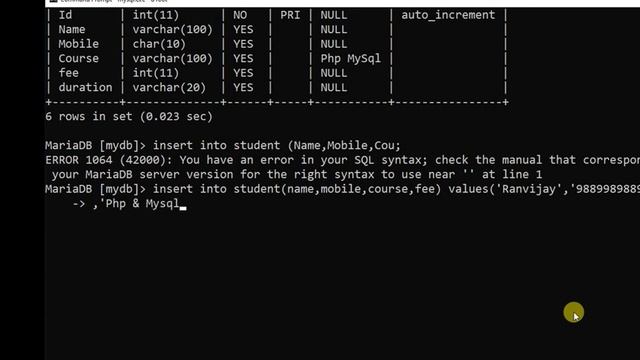Click the 'auto_increment' text in the Extra column
Viewport: 640px width, 360px height.
(x=448, y=15)
